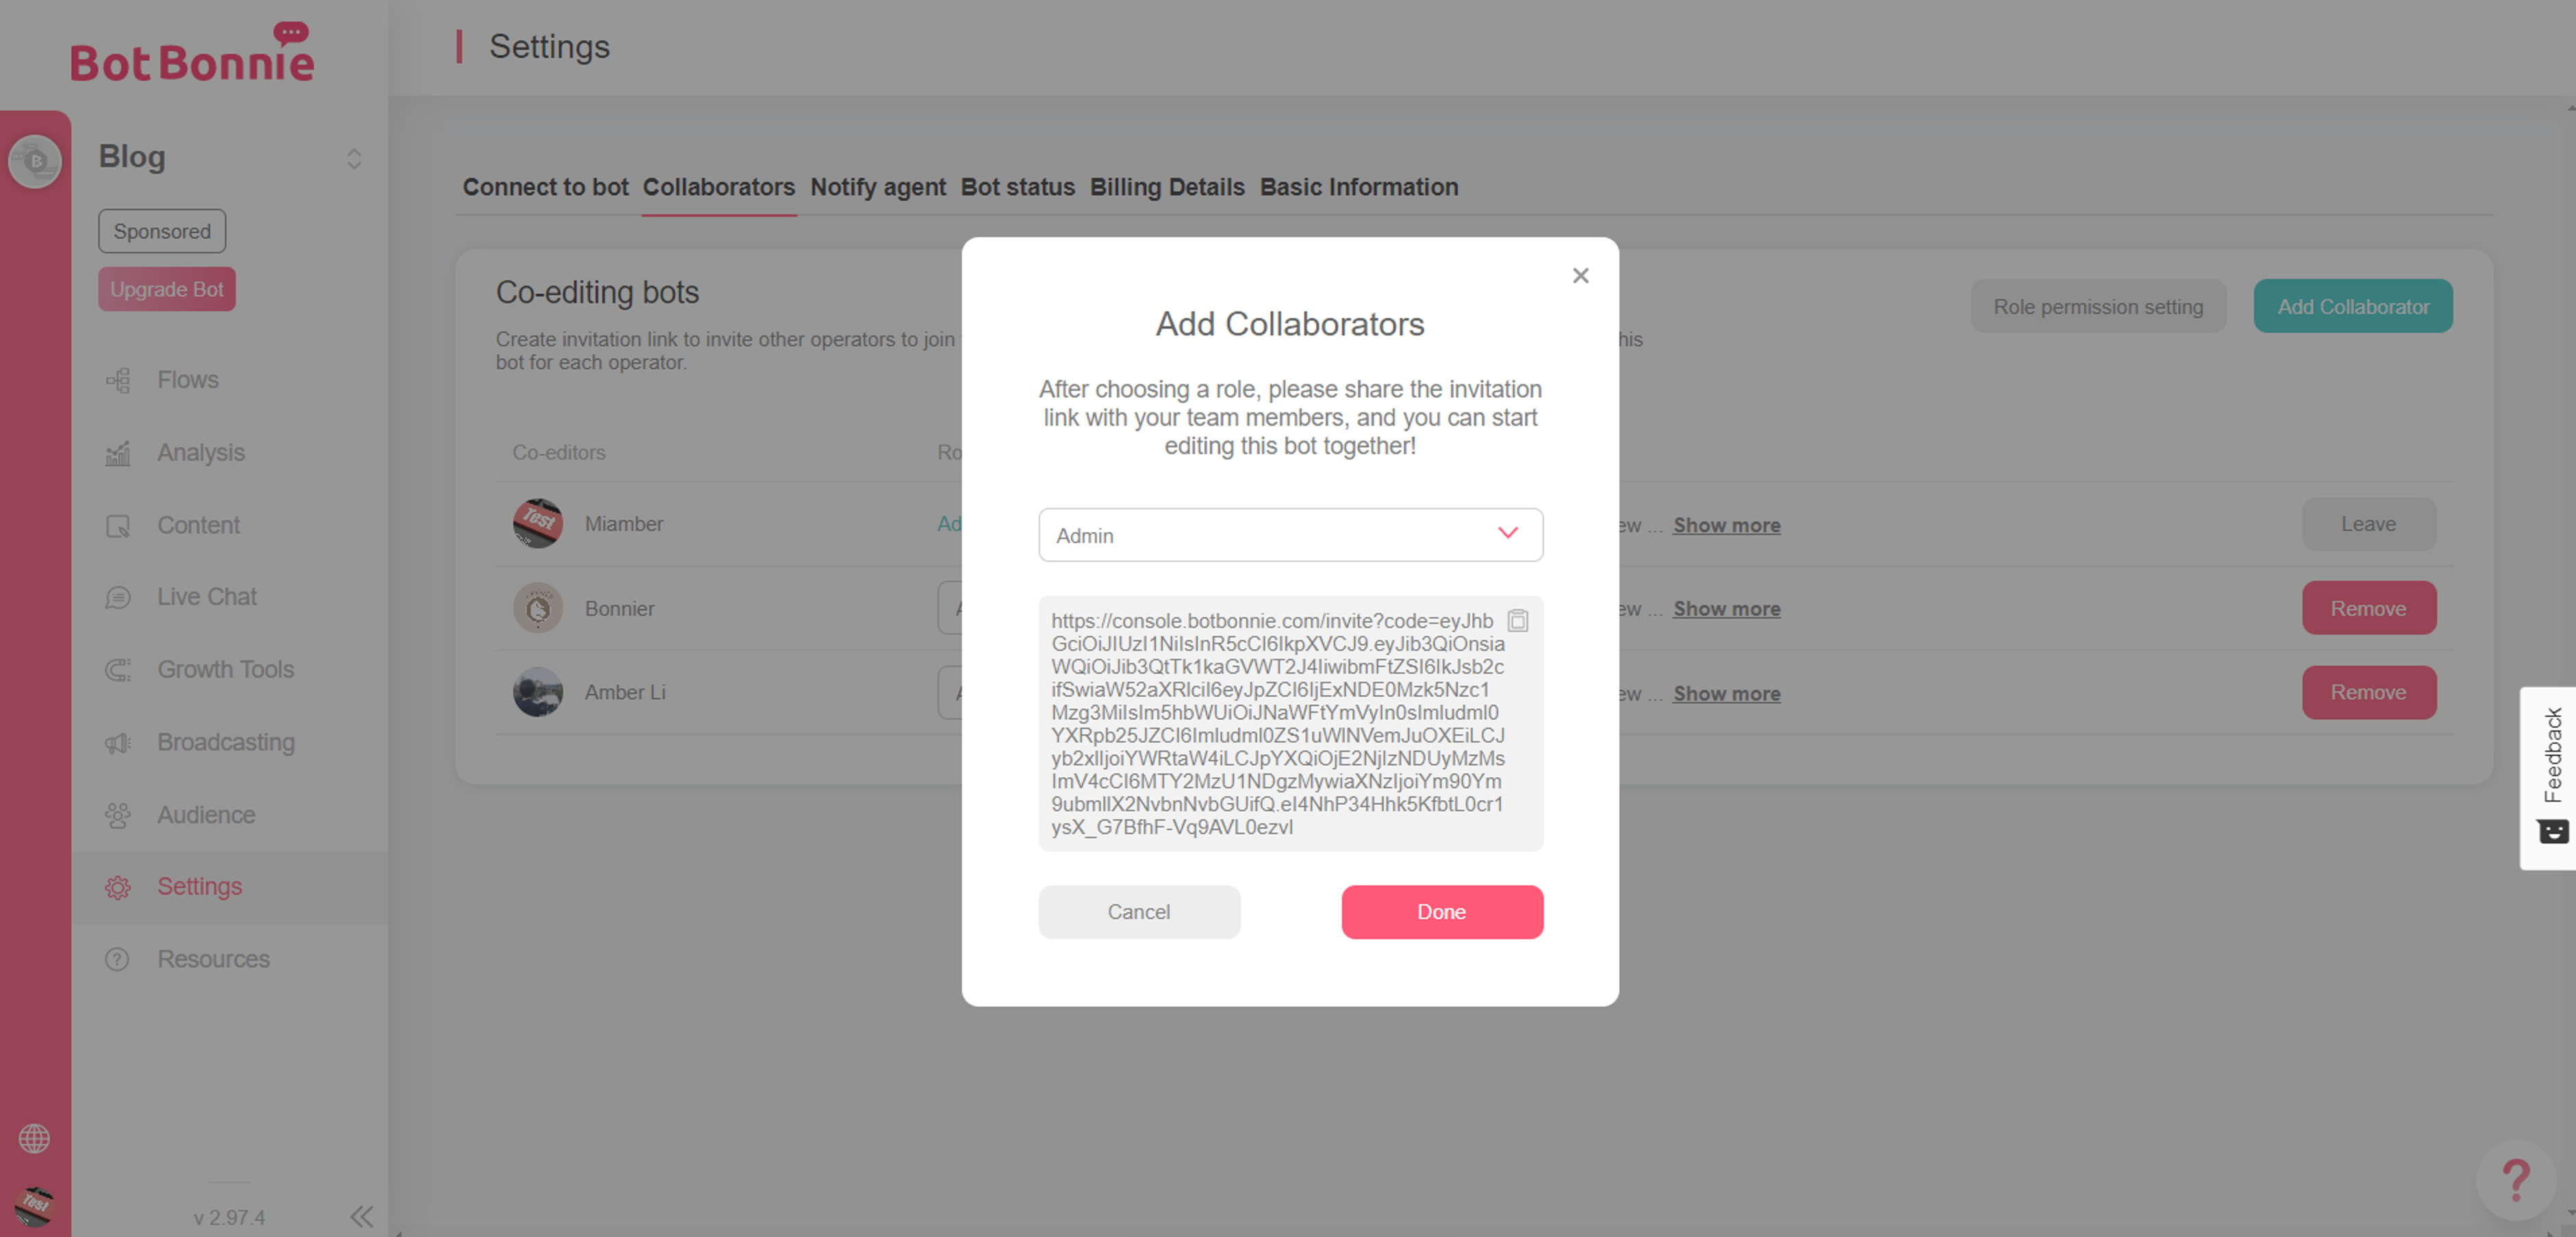Open the Growth Tools magnet icon
2576x1237 pixels.
coord(118,670)
